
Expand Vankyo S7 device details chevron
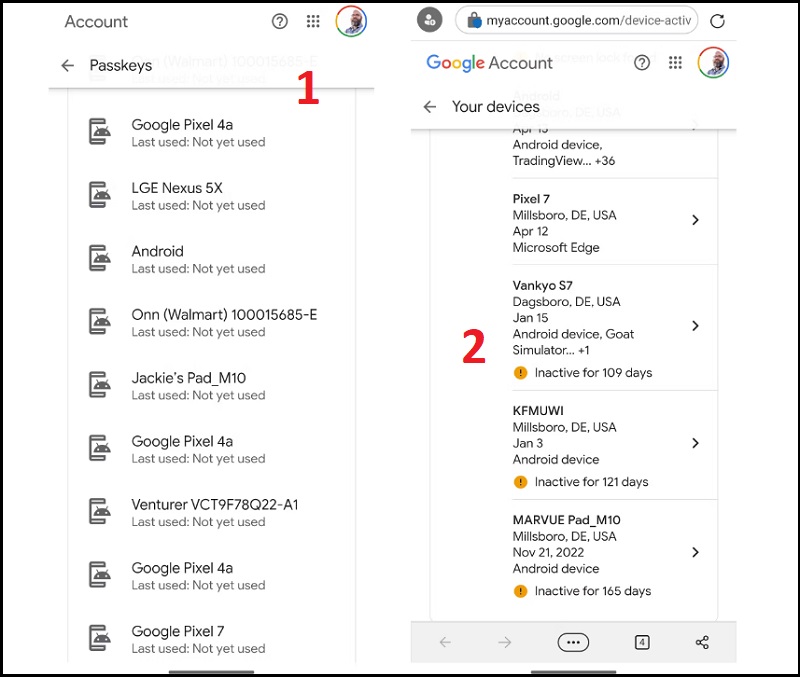695,326
